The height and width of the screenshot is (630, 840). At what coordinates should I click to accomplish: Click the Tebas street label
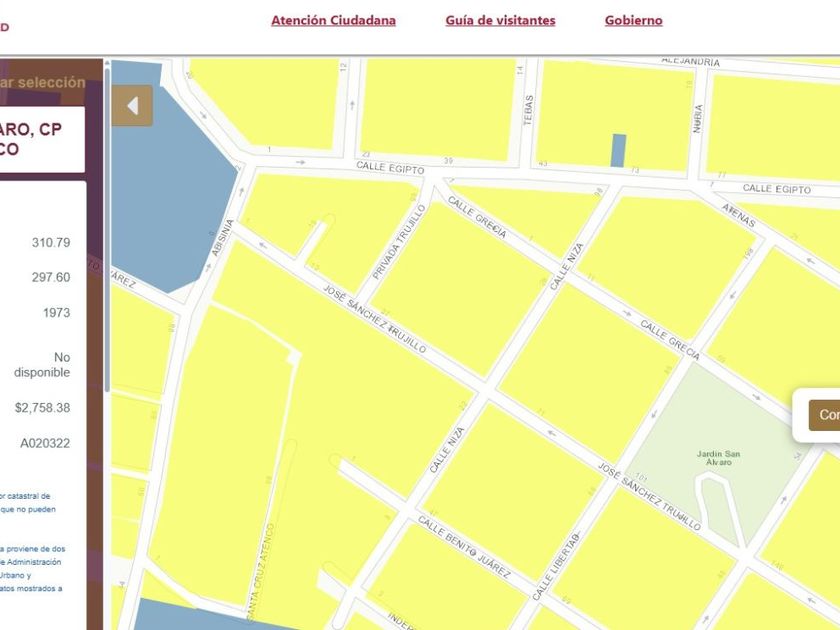click(529, 110)
